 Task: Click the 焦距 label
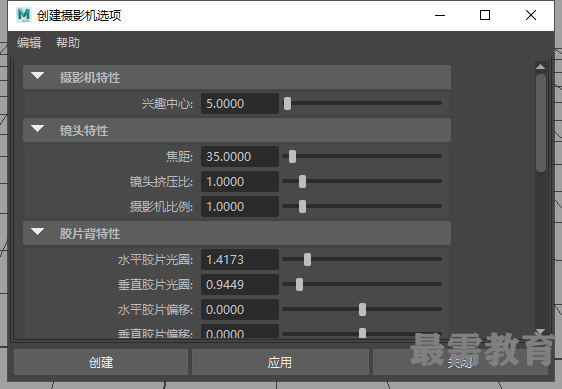(x=180, y=157)
